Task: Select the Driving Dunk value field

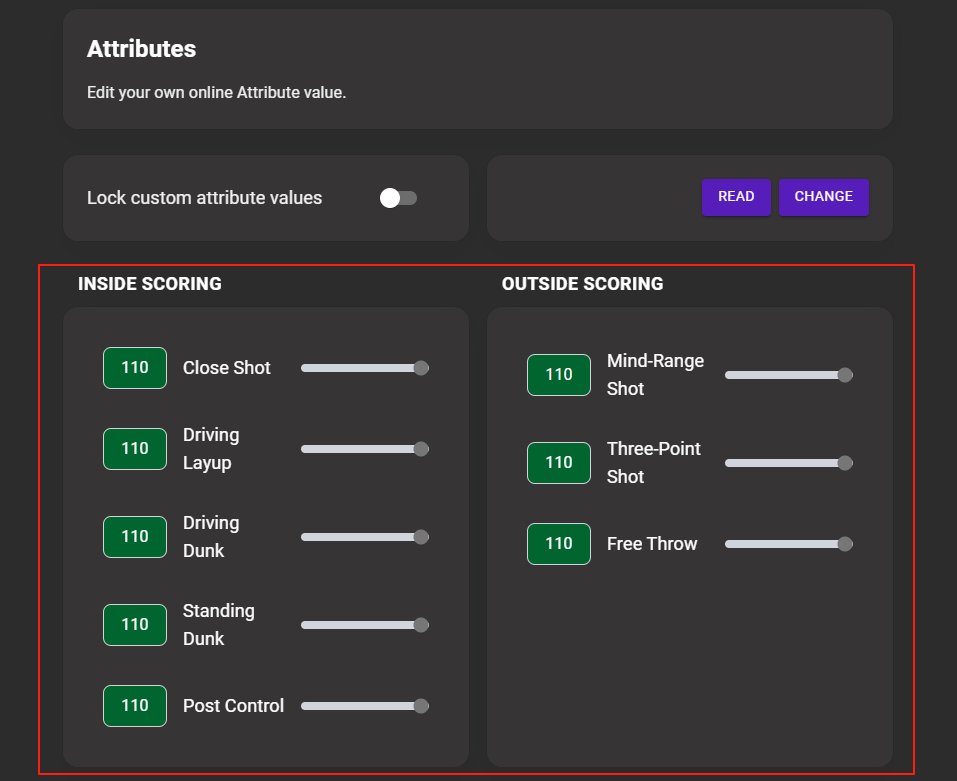Action: (x=135, y=537)
